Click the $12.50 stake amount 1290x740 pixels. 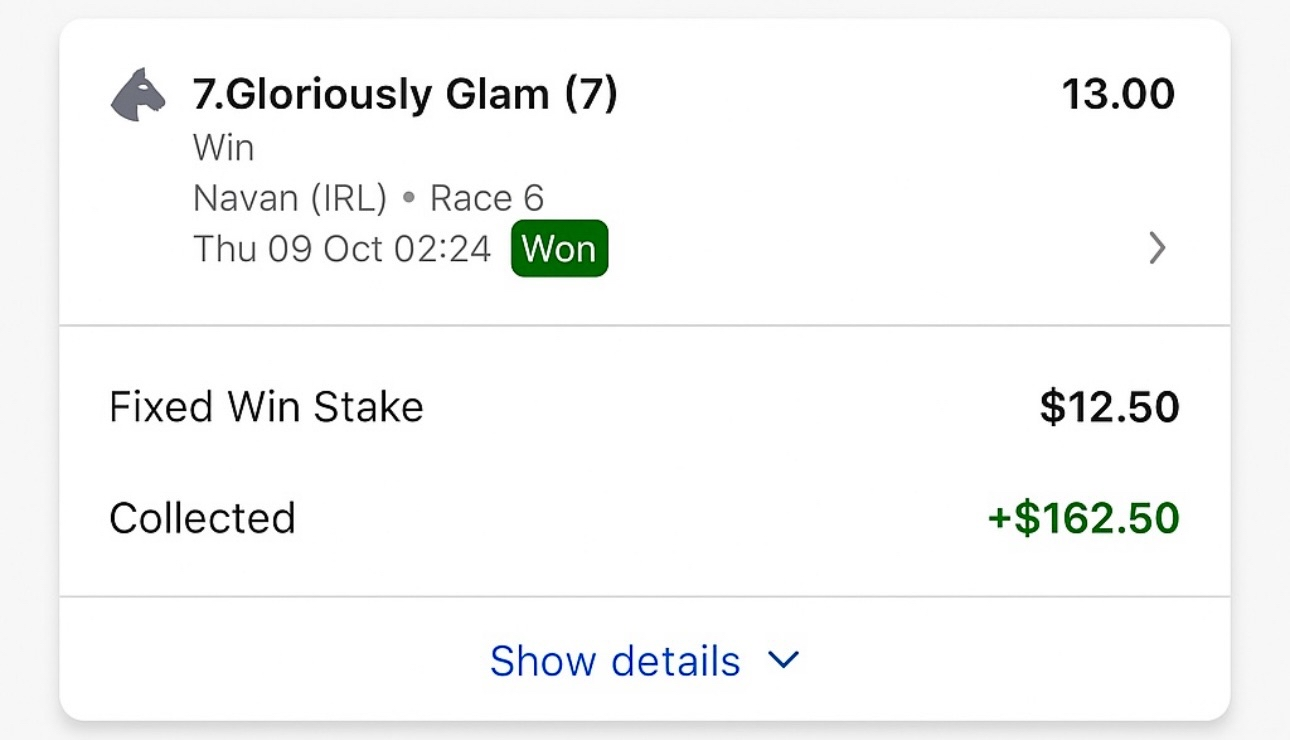tap(1109, 407)
